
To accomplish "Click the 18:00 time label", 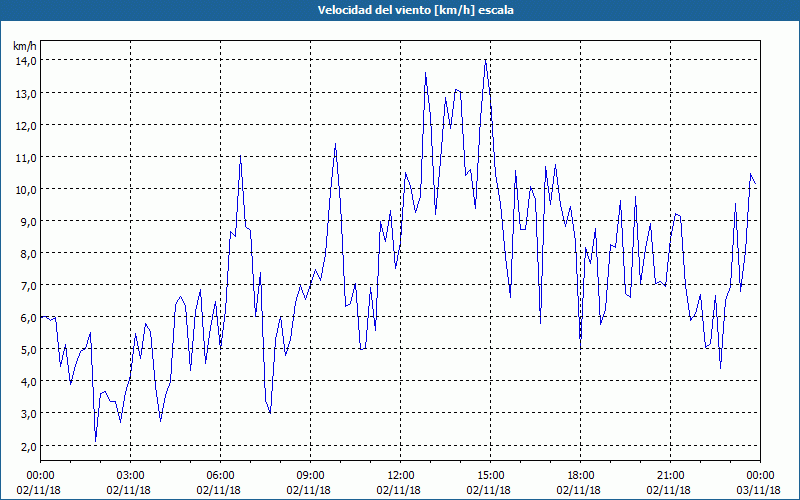I will (x=581, y=476).
